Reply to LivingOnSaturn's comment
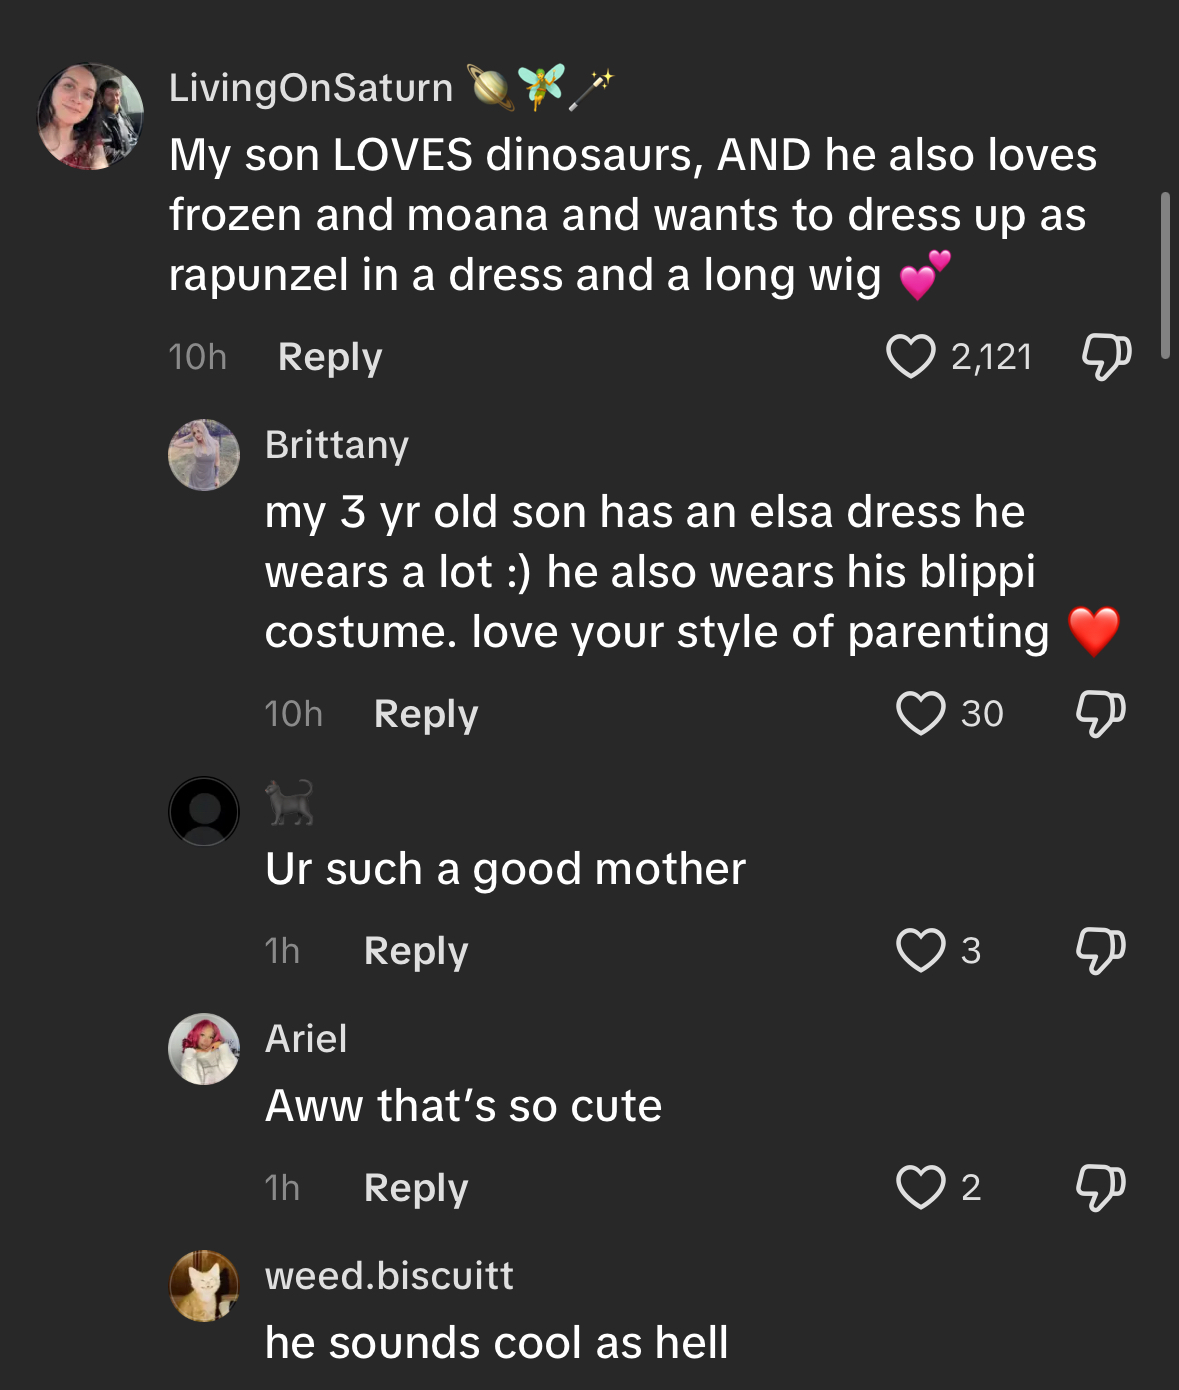This screenshot has height=1390, width=1179. point(330,357)
